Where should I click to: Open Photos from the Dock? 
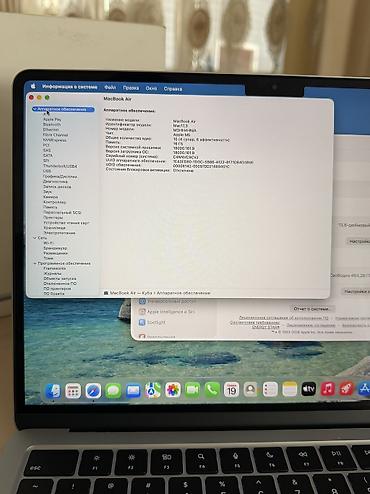173,390
